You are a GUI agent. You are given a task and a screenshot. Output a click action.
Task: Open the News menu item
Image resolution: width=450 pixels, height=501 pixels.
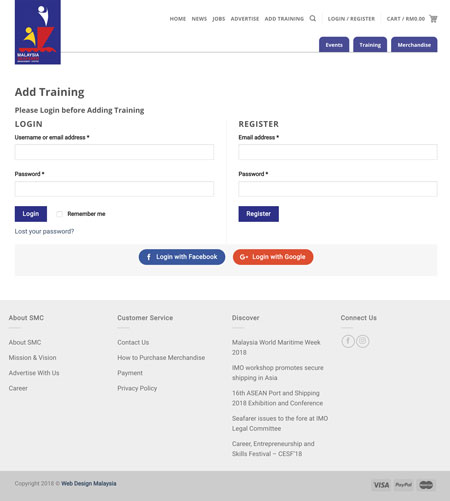(199, 19)
